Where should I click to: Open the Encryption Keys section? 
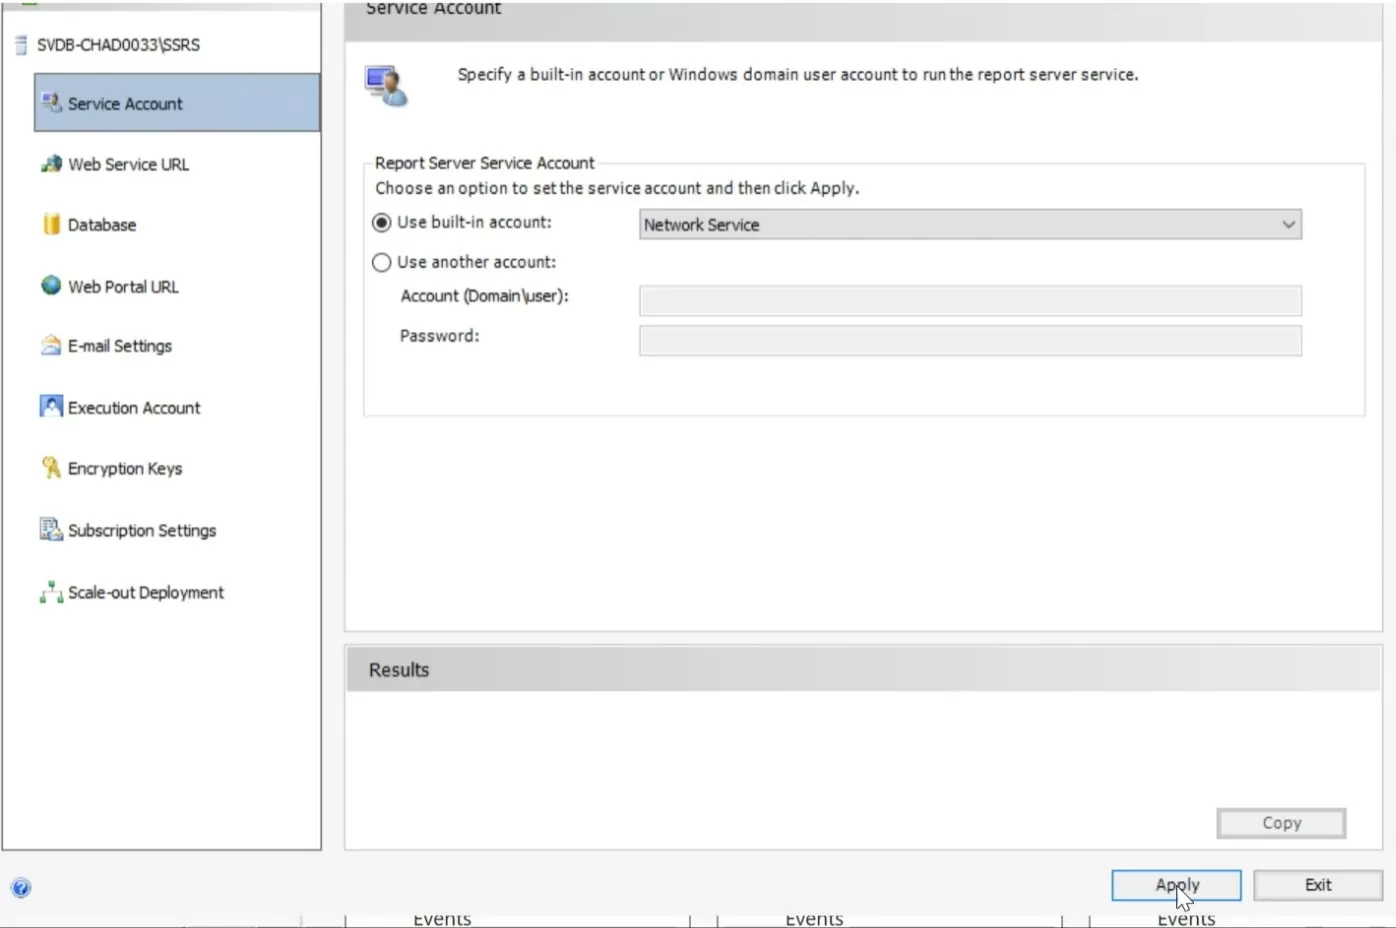pyautogui.click(x=124, y=468)
